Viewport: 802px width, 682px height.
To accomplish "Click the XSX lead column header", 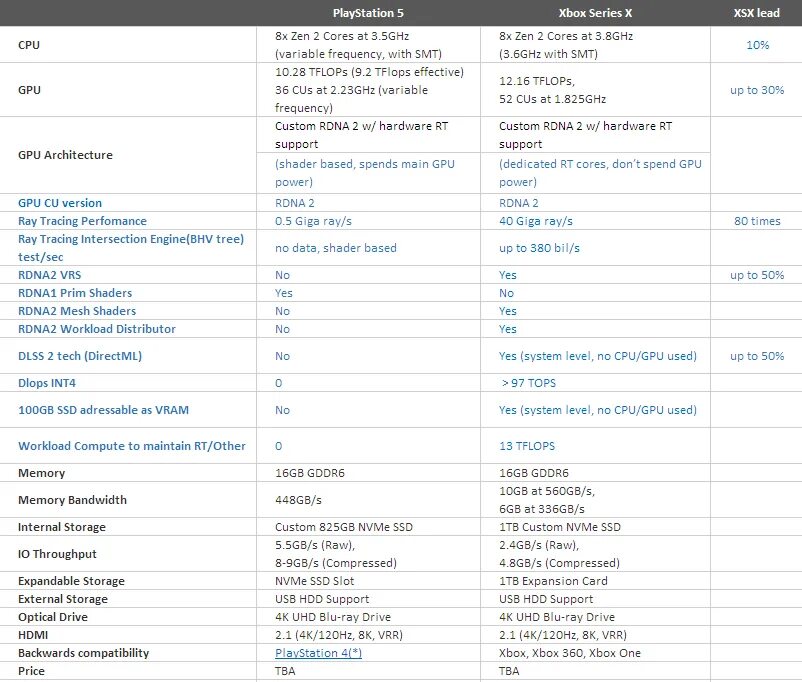I will 757,13.
